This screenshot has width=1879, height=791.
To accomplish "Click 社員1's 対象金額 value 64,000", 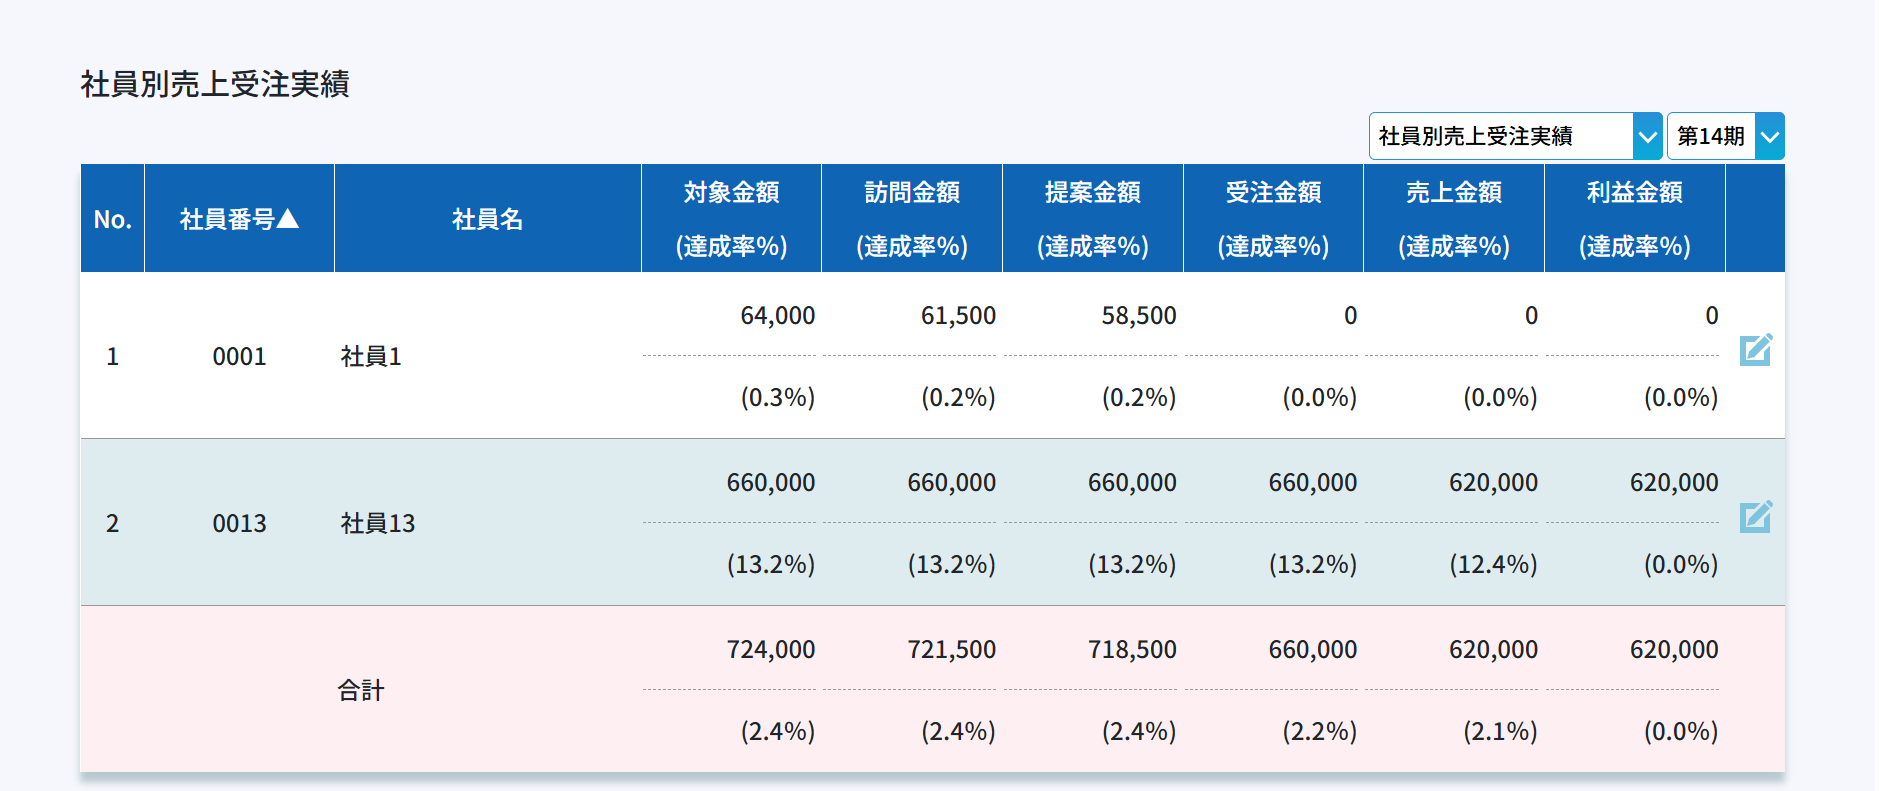I will click(x=777, y=316).
